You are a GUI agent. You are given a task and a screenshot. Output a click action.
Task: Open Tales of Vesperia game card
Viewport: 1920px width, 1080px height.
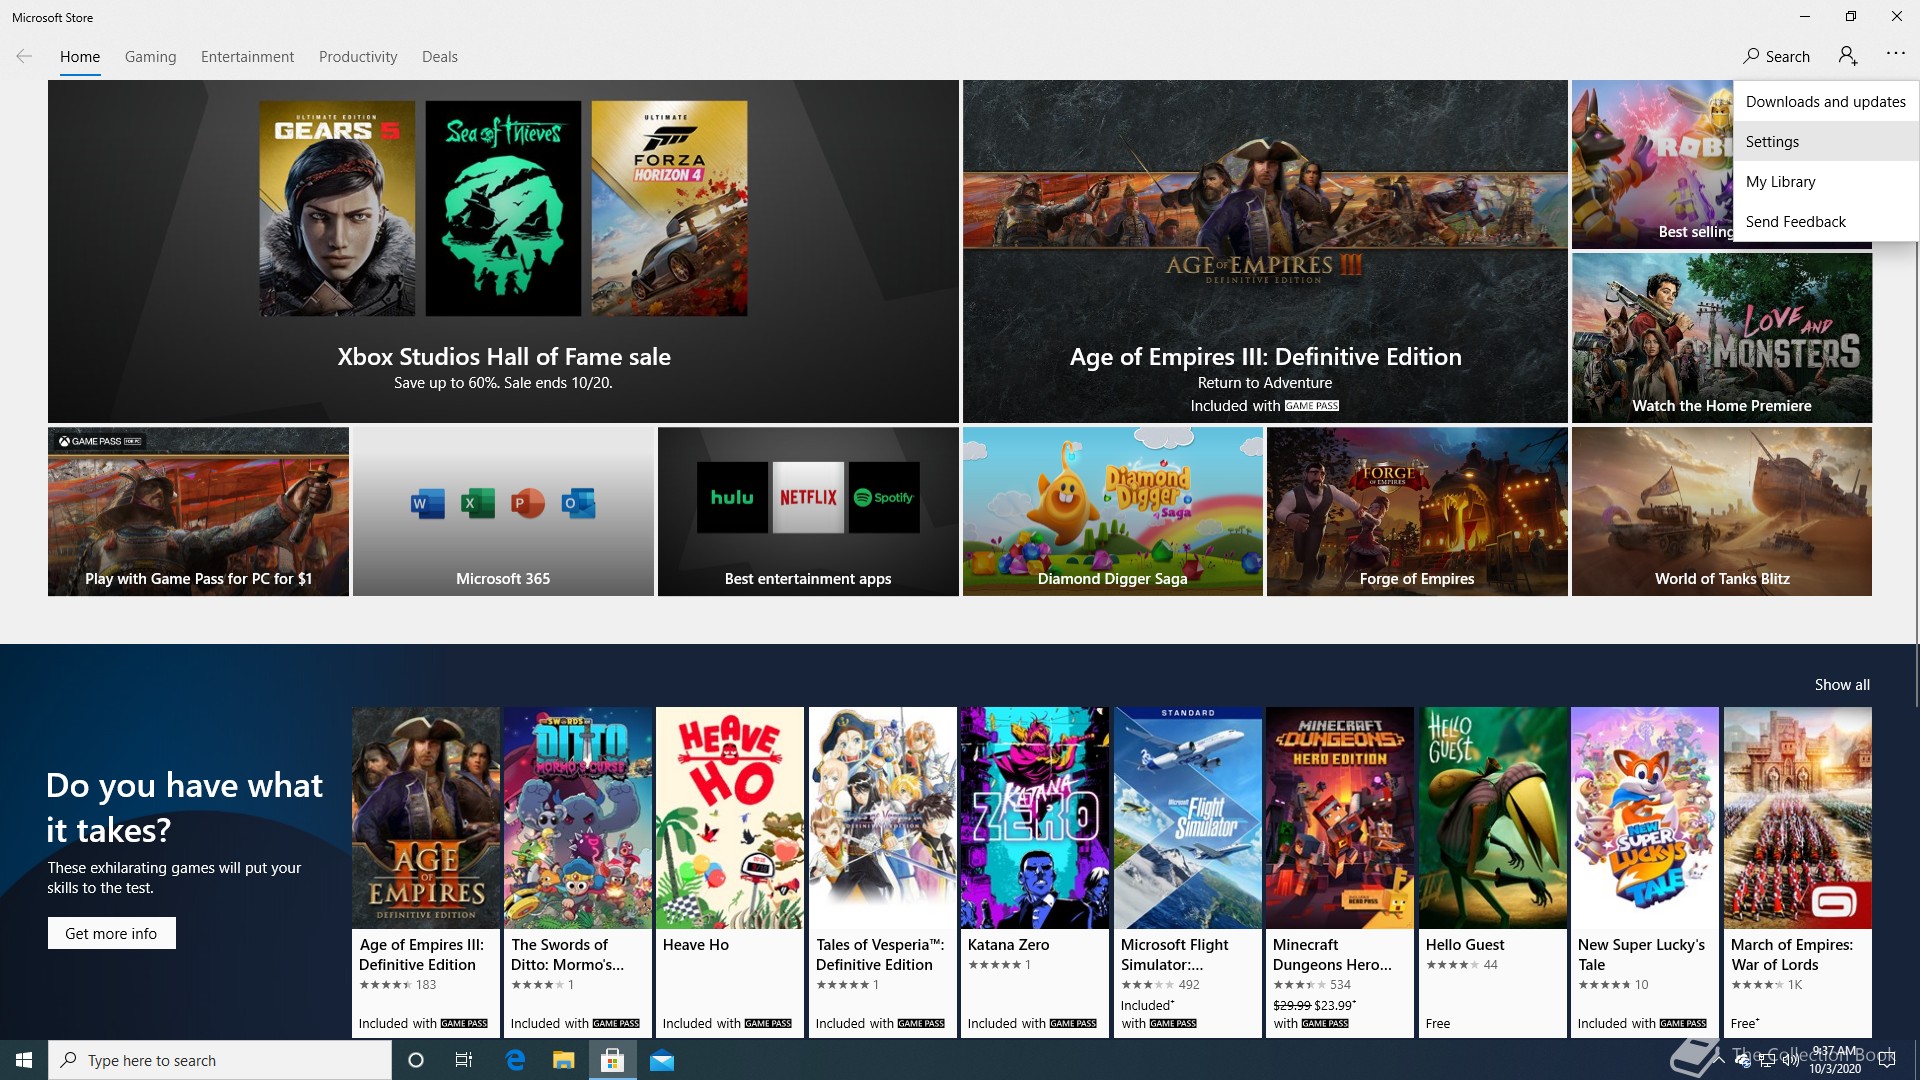coord(883,872)
